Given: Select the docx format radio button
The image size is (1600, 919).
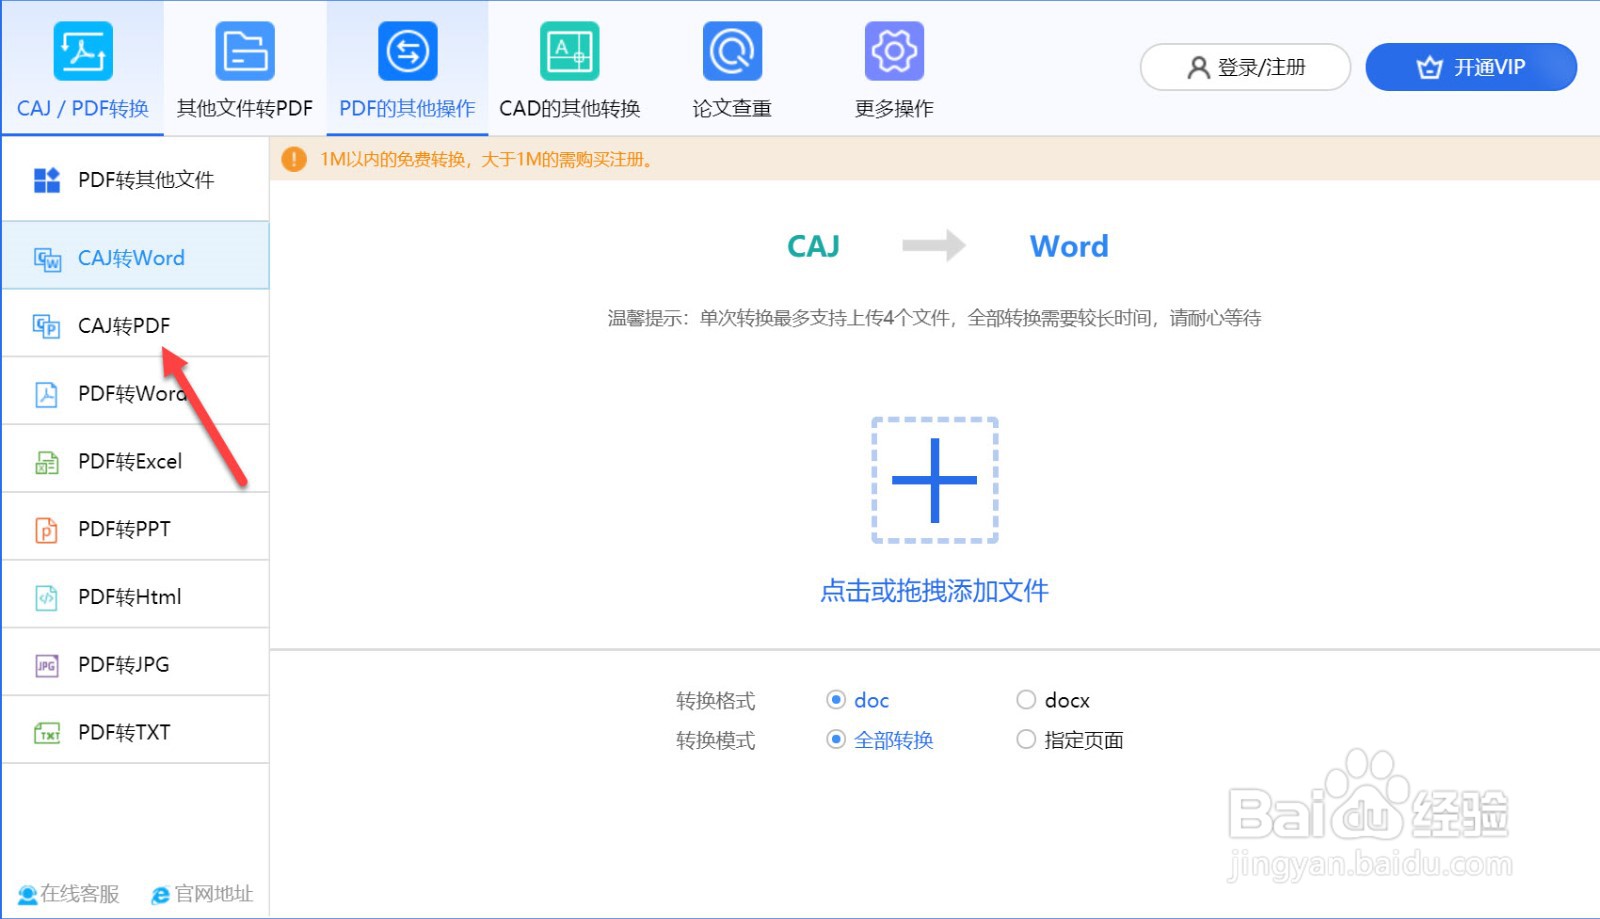Looking at the screenshot, I should point(1026,699).
